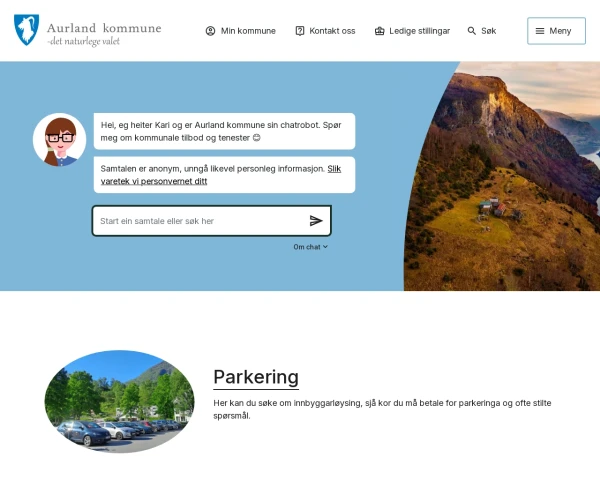Go to Kontakt oss page
600x480 pixels.
point(332,31)
